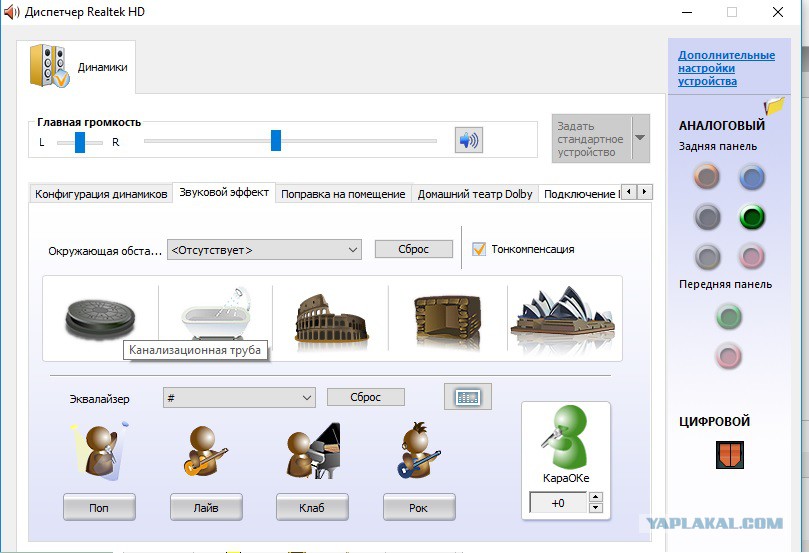Screen dimensions: 809x553
Task: Switch to Конфигурация динамиков tab
Action: pos(101,194)
